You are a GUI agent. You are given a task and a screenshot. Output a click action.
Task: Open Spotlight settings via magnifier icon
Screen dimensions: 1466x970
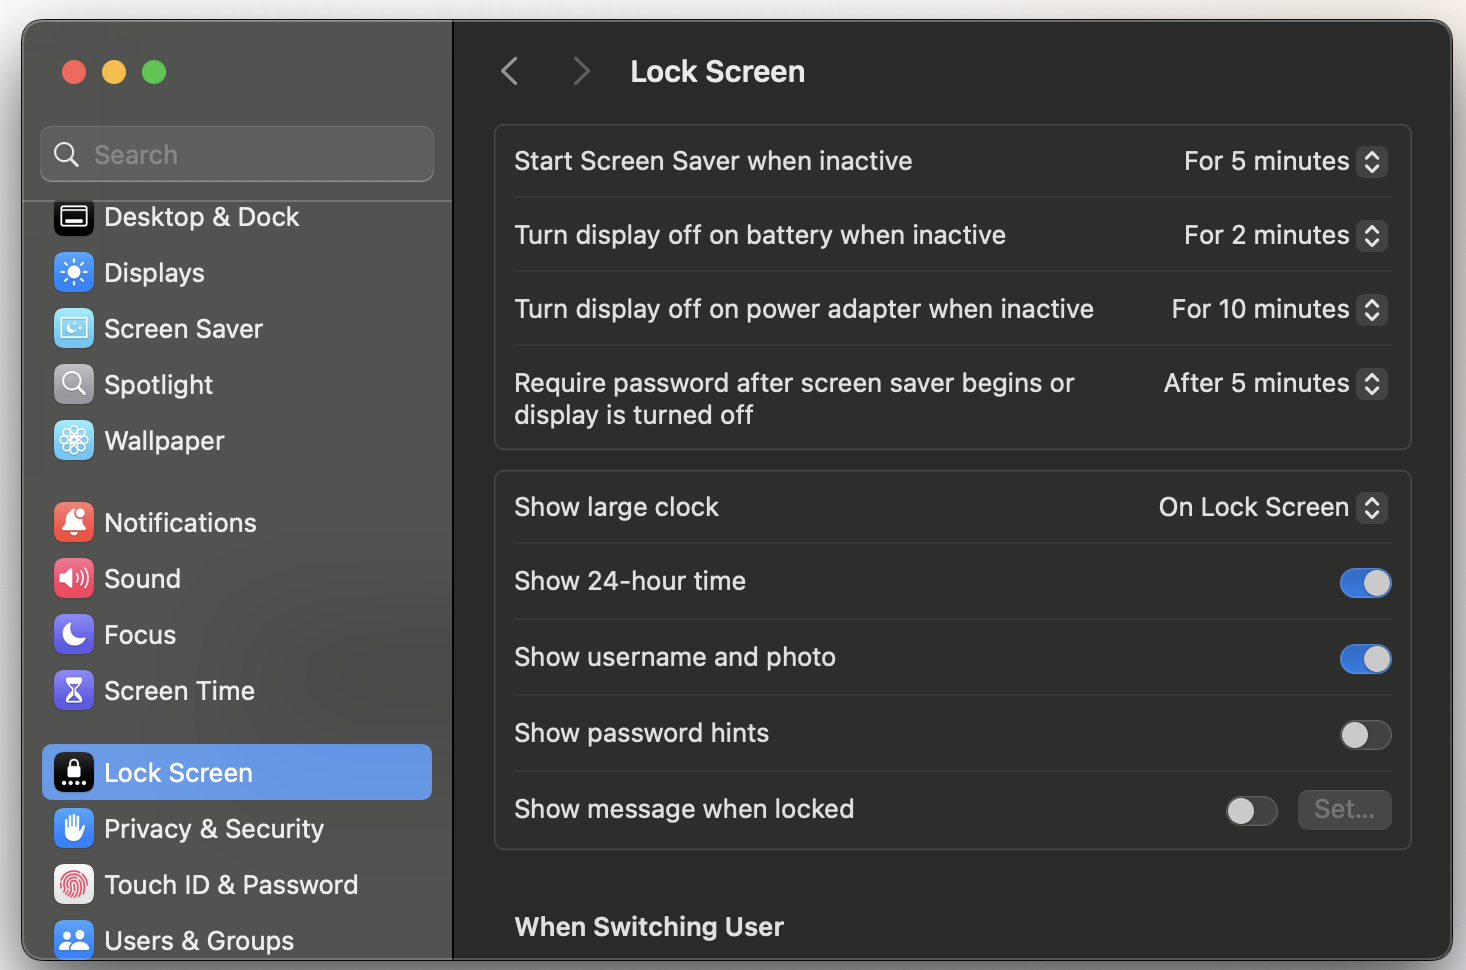point(74,385)
